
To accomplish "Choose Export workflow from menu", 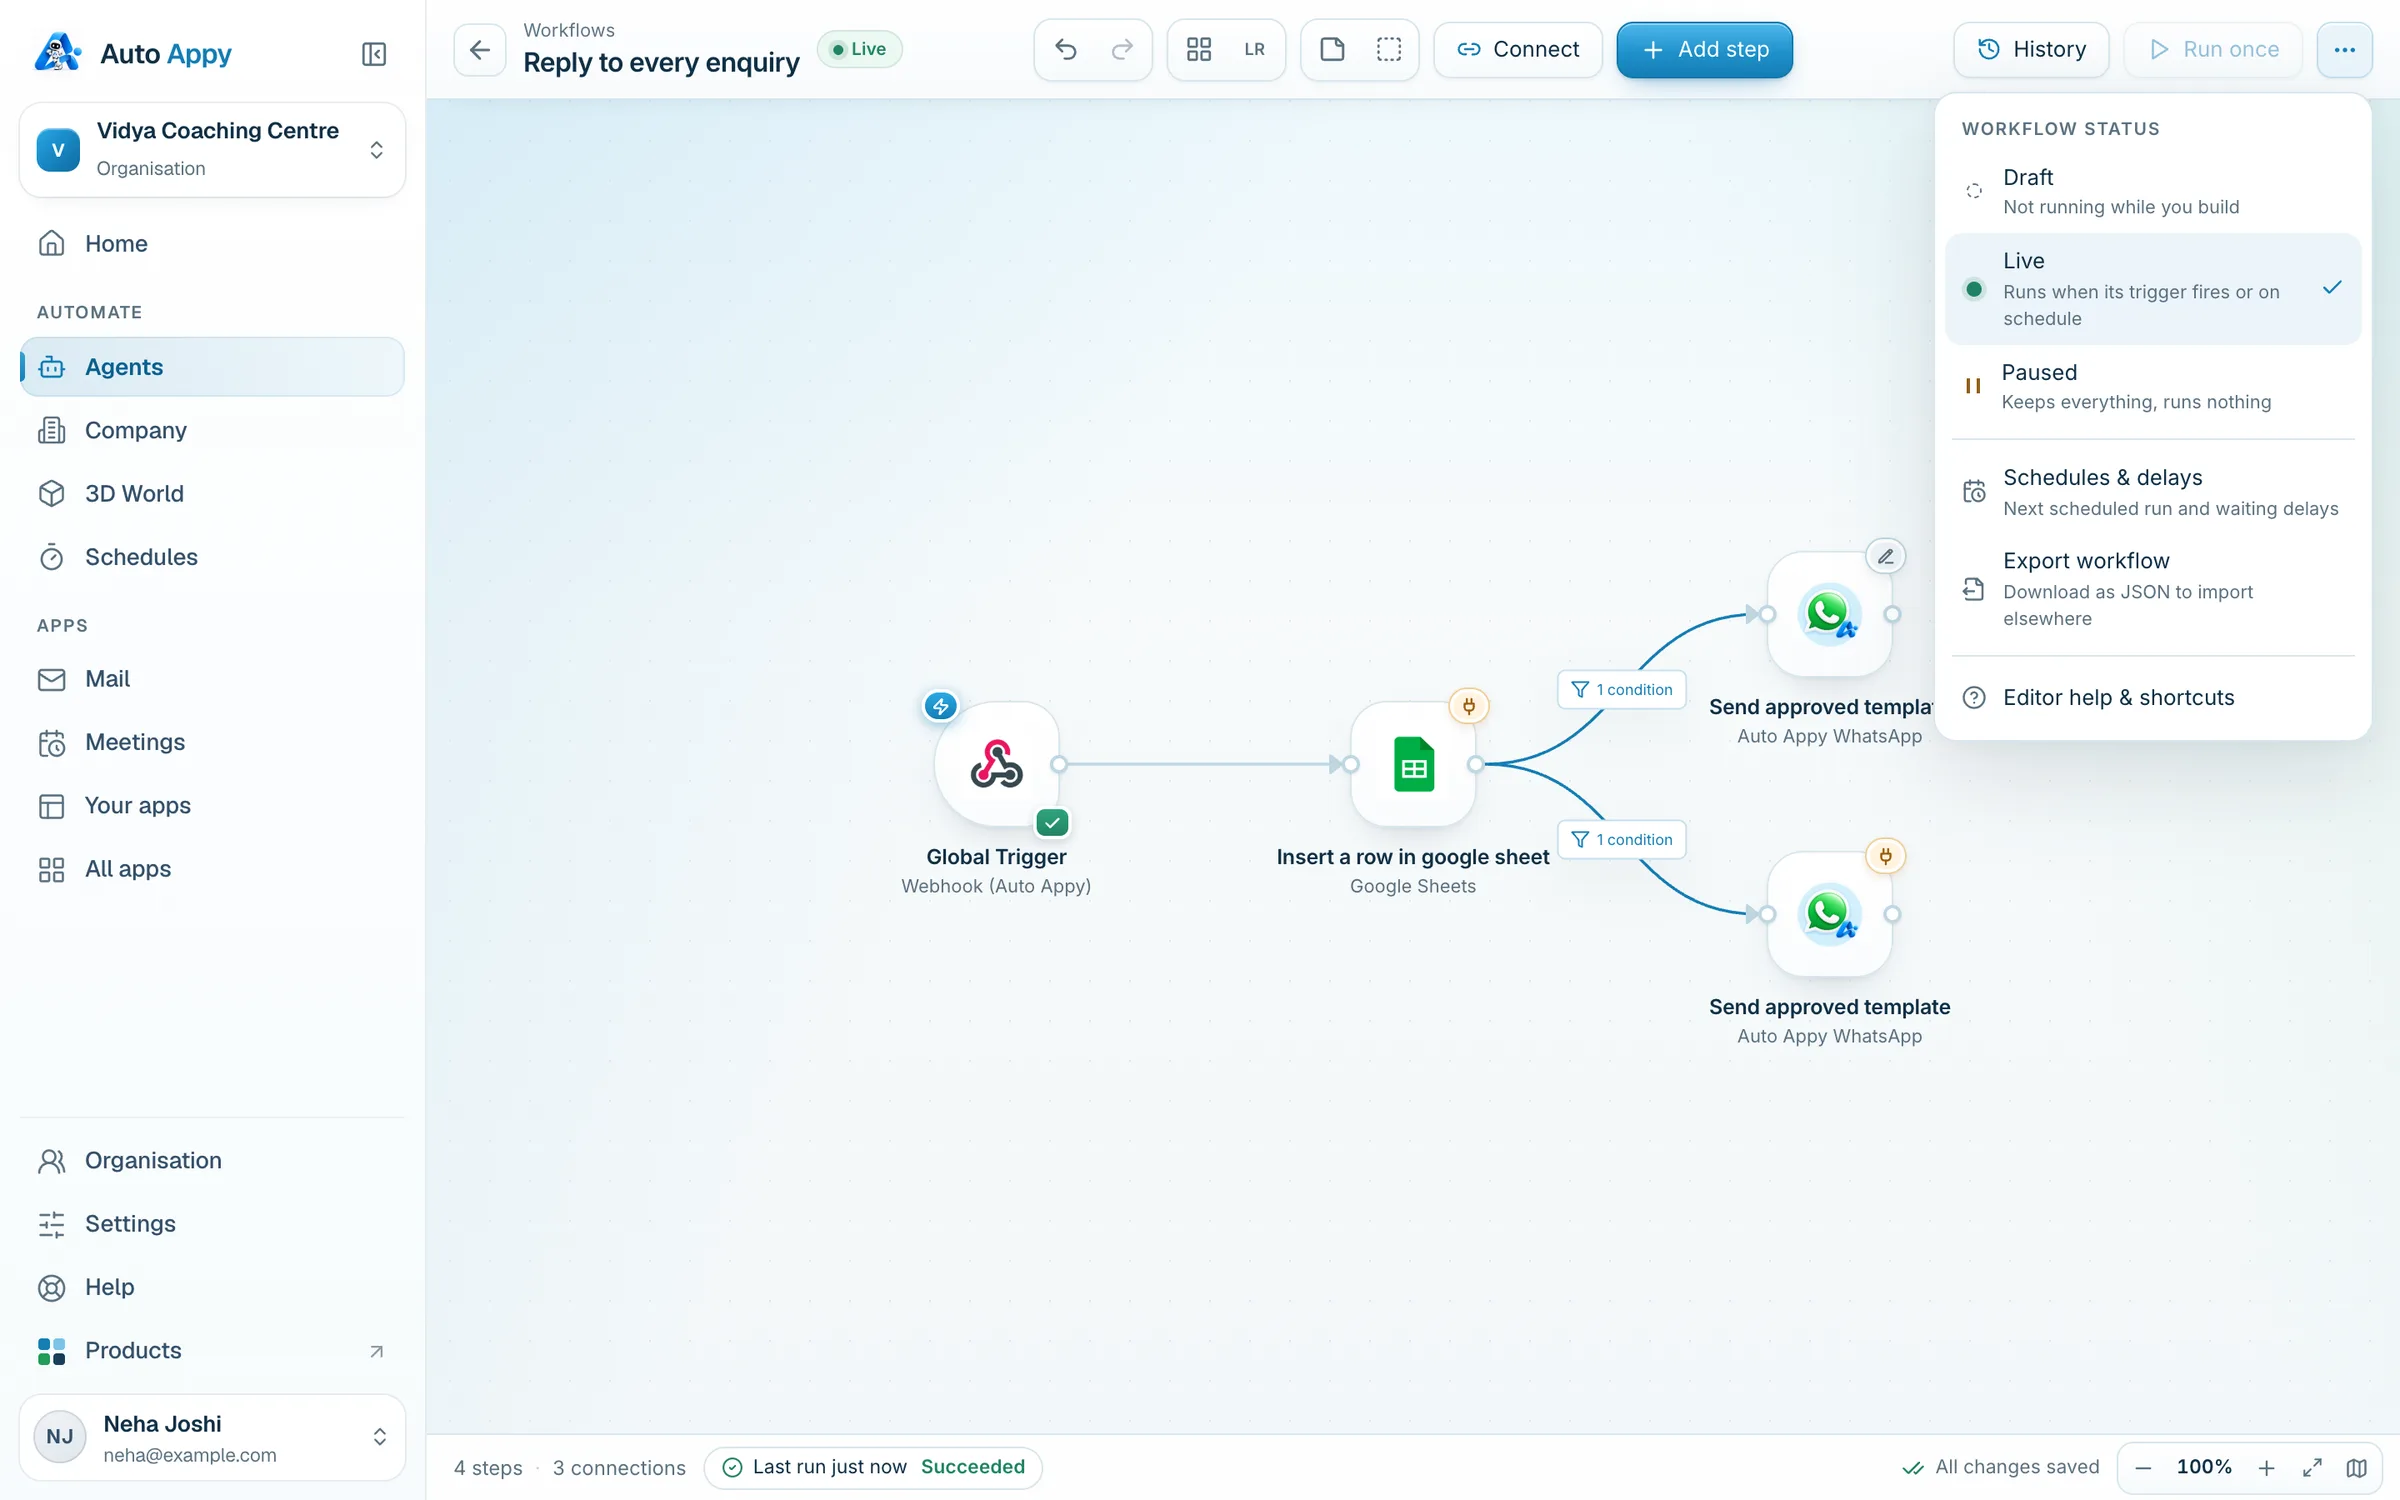I will [x=2153, y=589].
